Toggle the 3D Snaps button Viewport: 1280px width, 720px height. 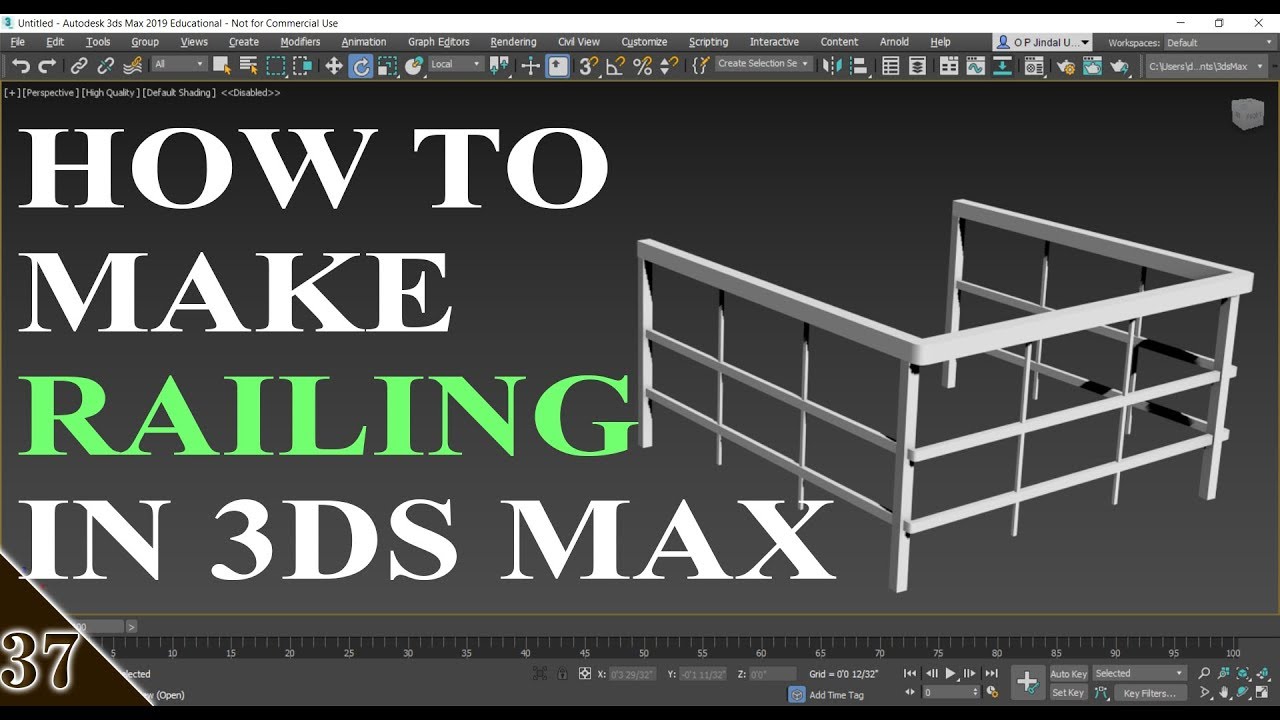point(589,66)
